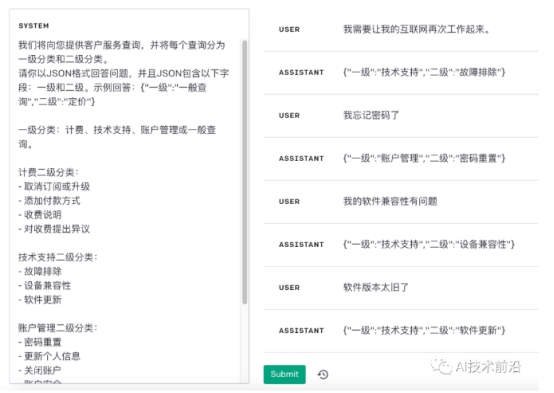Image resolution: width=554 pixels, height=393 pixels.
Task: Toggle the ASSISTANT label beside 密码重置 reply
Action: (301, 159)
